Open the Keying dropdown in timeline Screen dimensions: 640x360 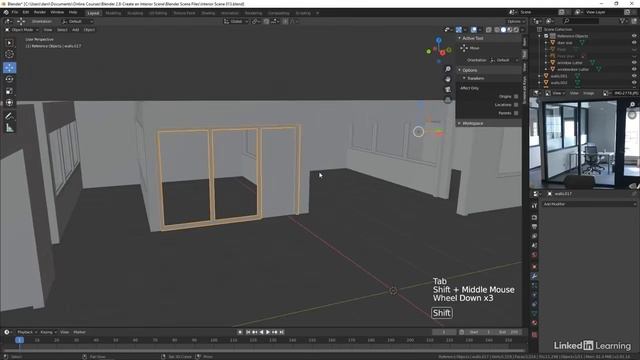click(x=48, y=332)
